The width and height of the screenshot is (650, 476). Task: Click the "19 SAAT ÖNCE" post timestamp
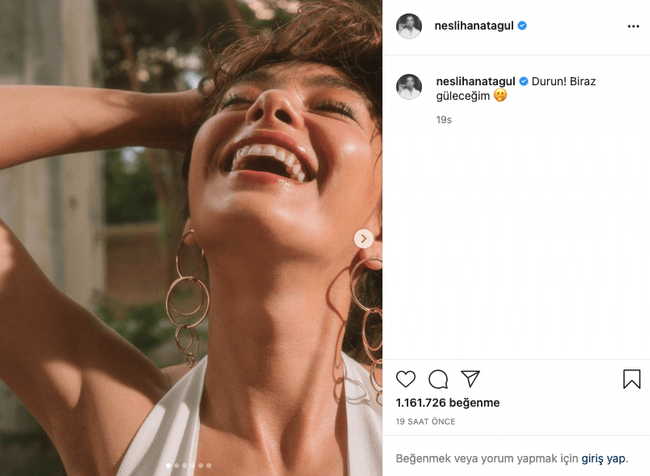click(425, 422)
